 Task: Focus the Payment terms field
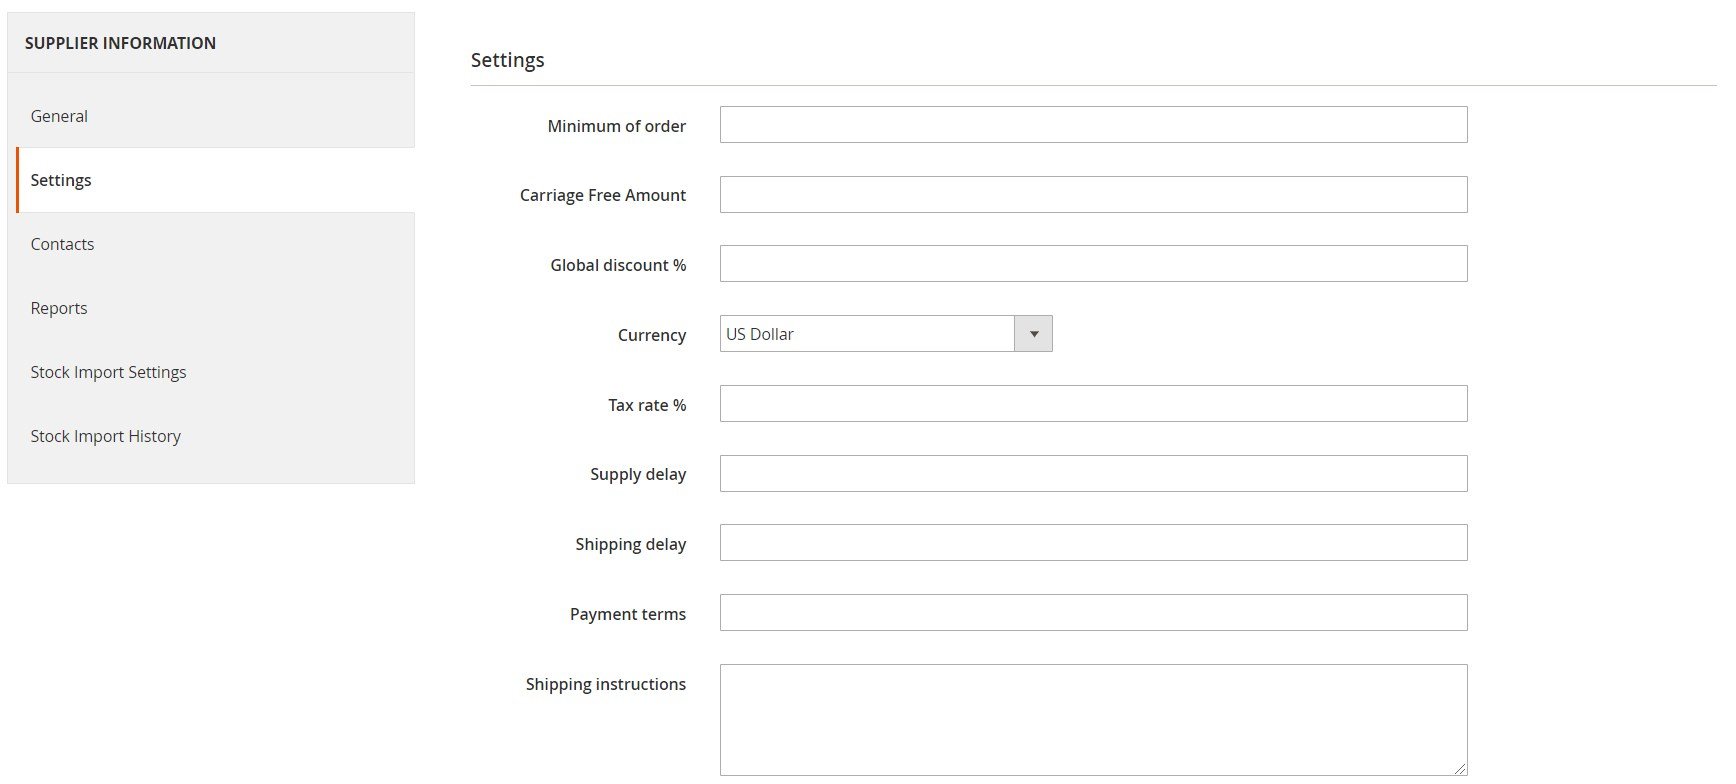1093,613
